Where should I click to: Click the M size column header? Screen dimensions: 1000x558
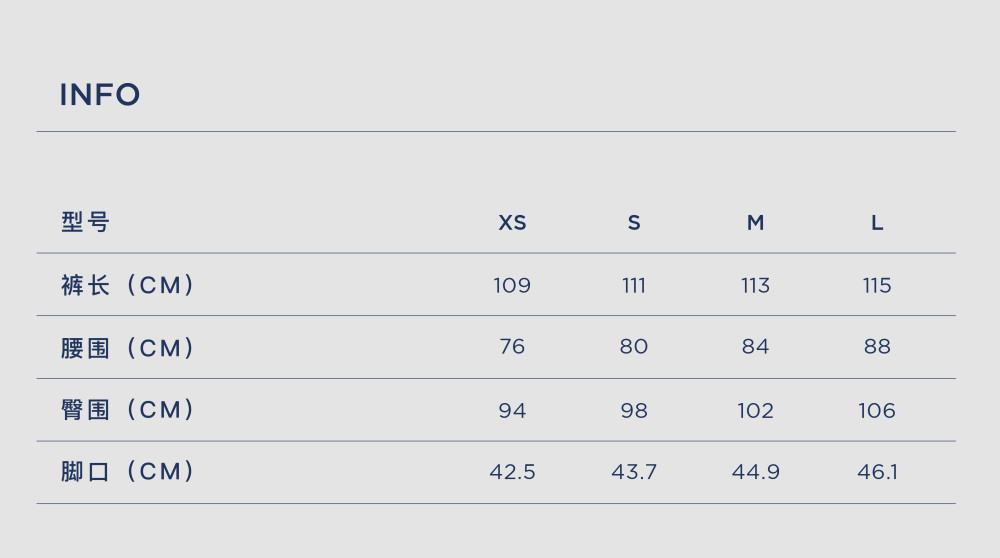[x=755, y=223]
